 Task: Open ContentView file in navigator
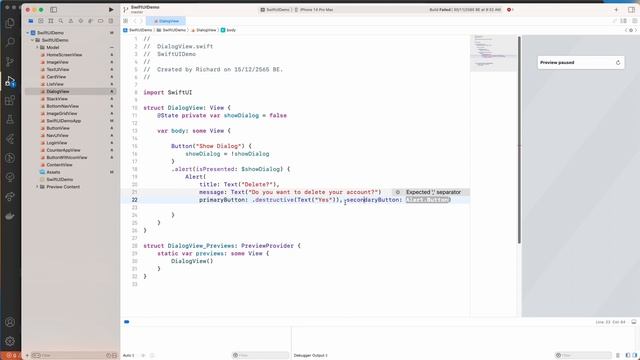59,165
